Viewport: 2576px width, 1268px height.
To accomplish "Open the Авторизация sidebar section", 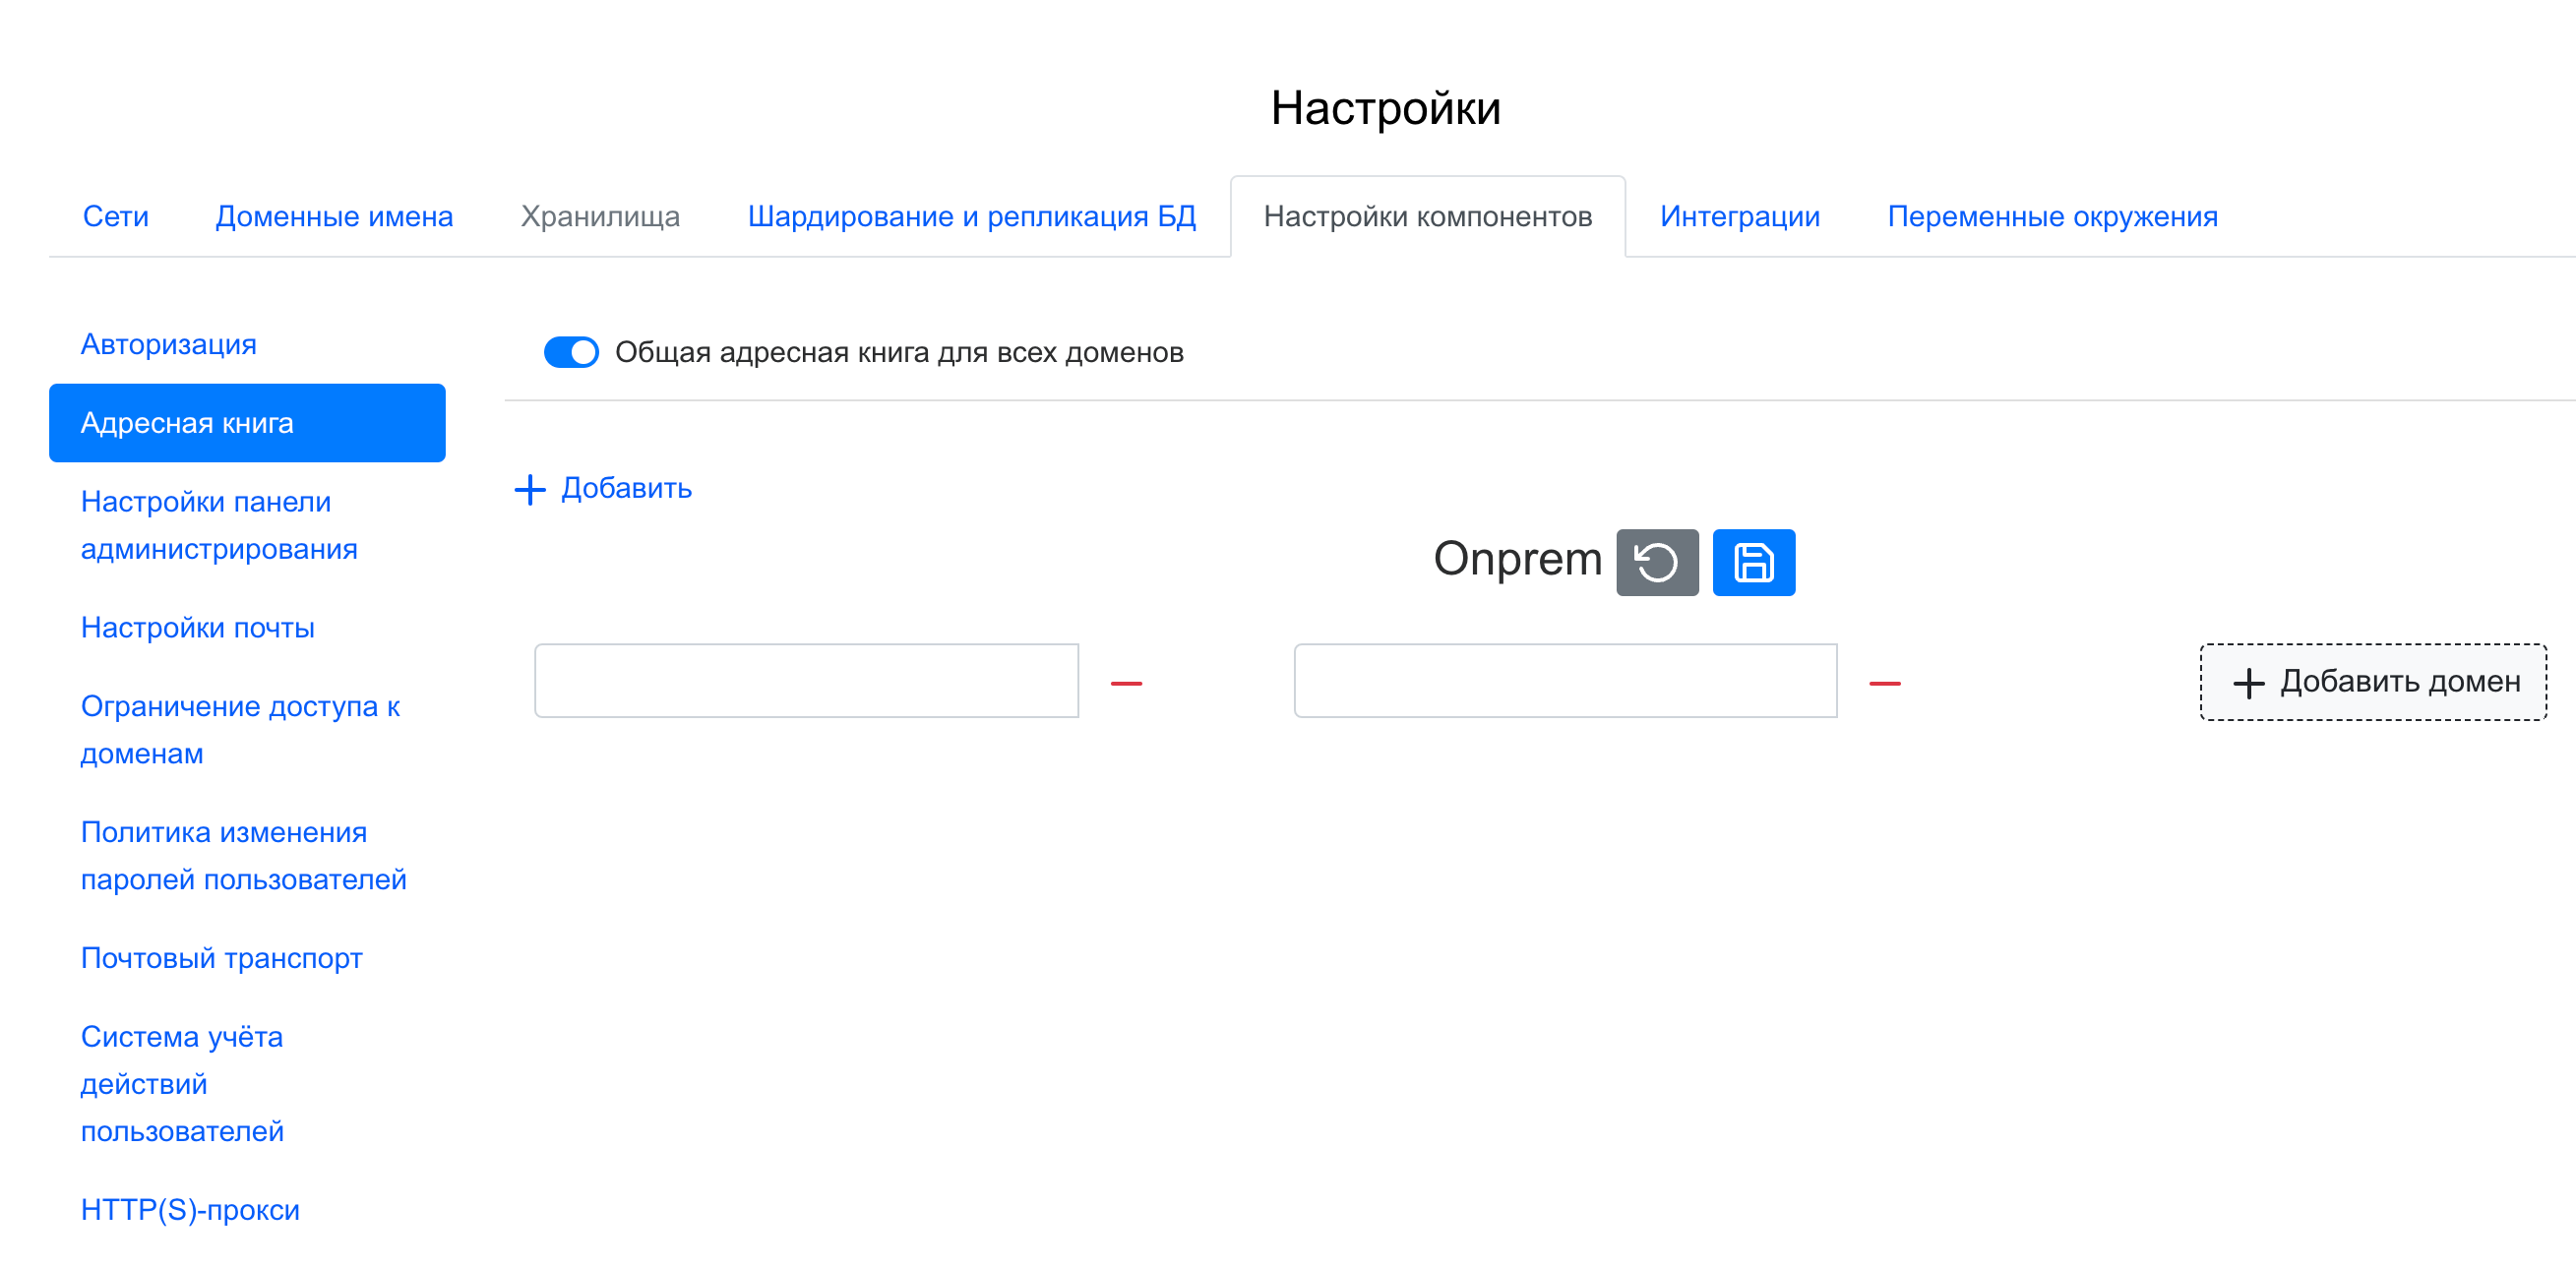I will (168, 344).
